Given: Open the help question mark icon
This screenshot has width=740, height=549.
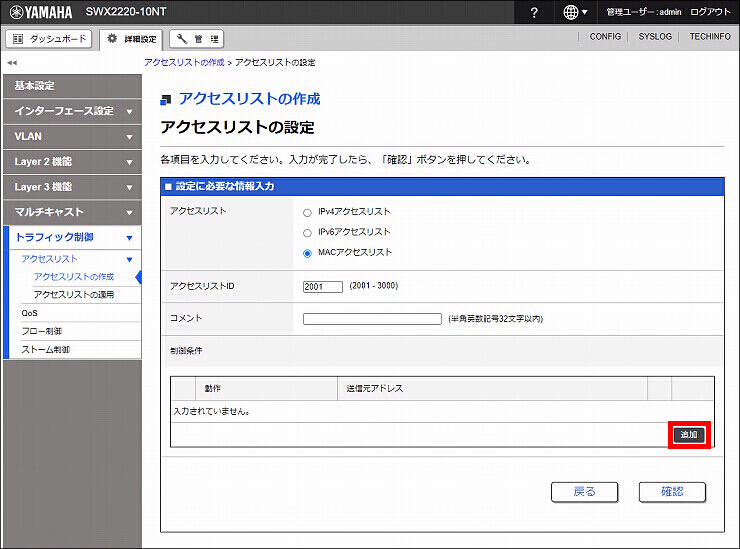Looking at the screenshot, I should tap(534, 13).
